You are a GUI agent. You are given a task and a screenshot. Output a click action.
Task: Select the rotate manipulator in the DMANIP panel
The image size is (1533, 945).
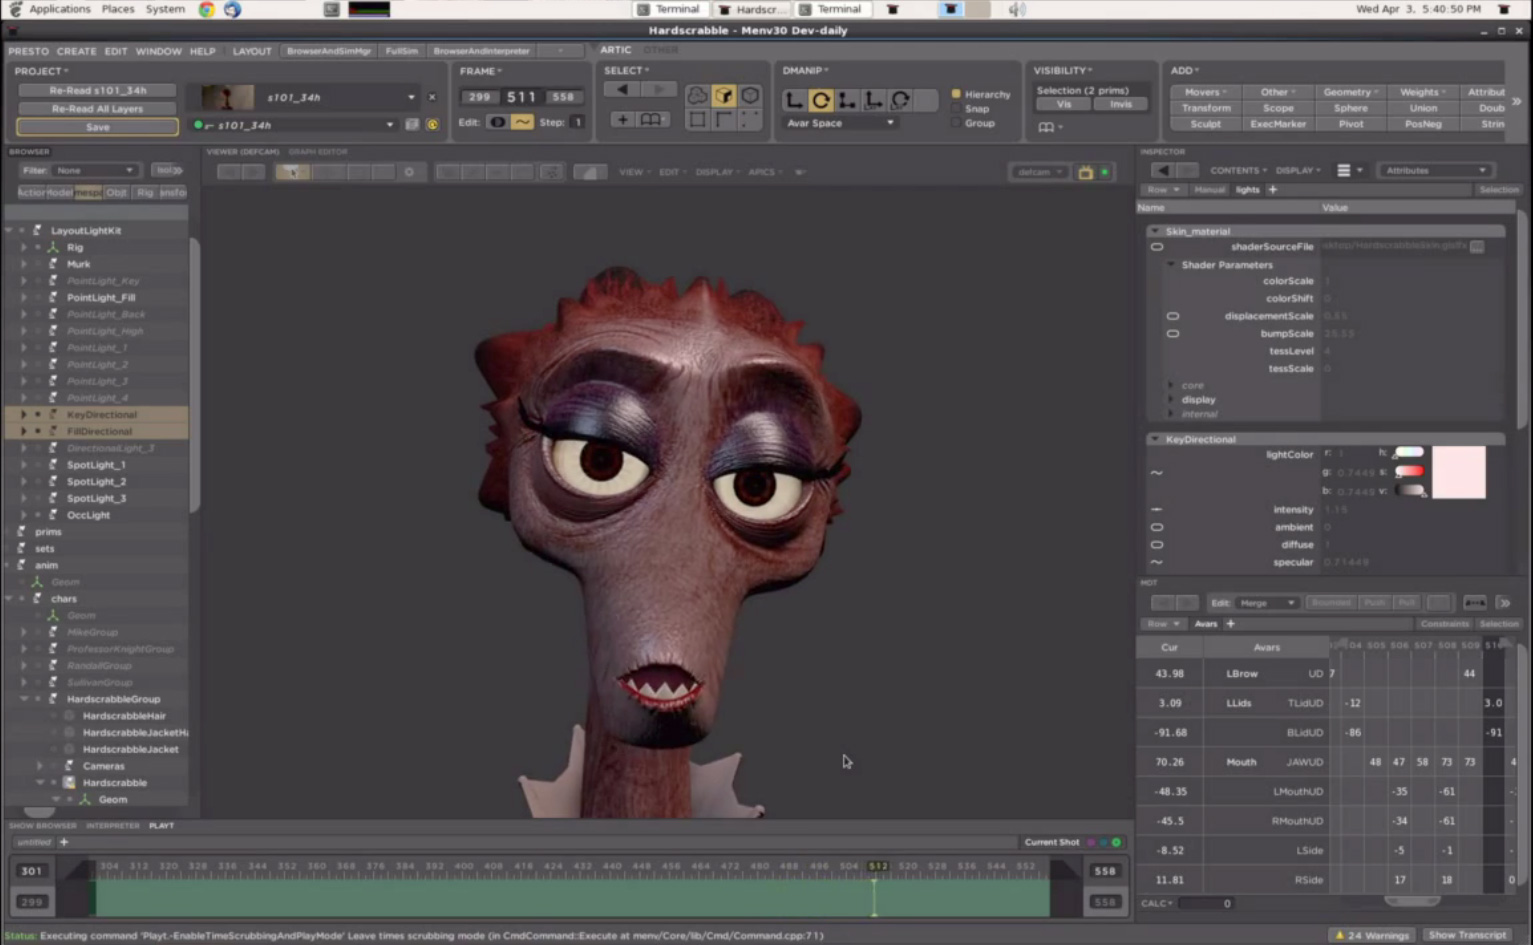pos(821,101)
